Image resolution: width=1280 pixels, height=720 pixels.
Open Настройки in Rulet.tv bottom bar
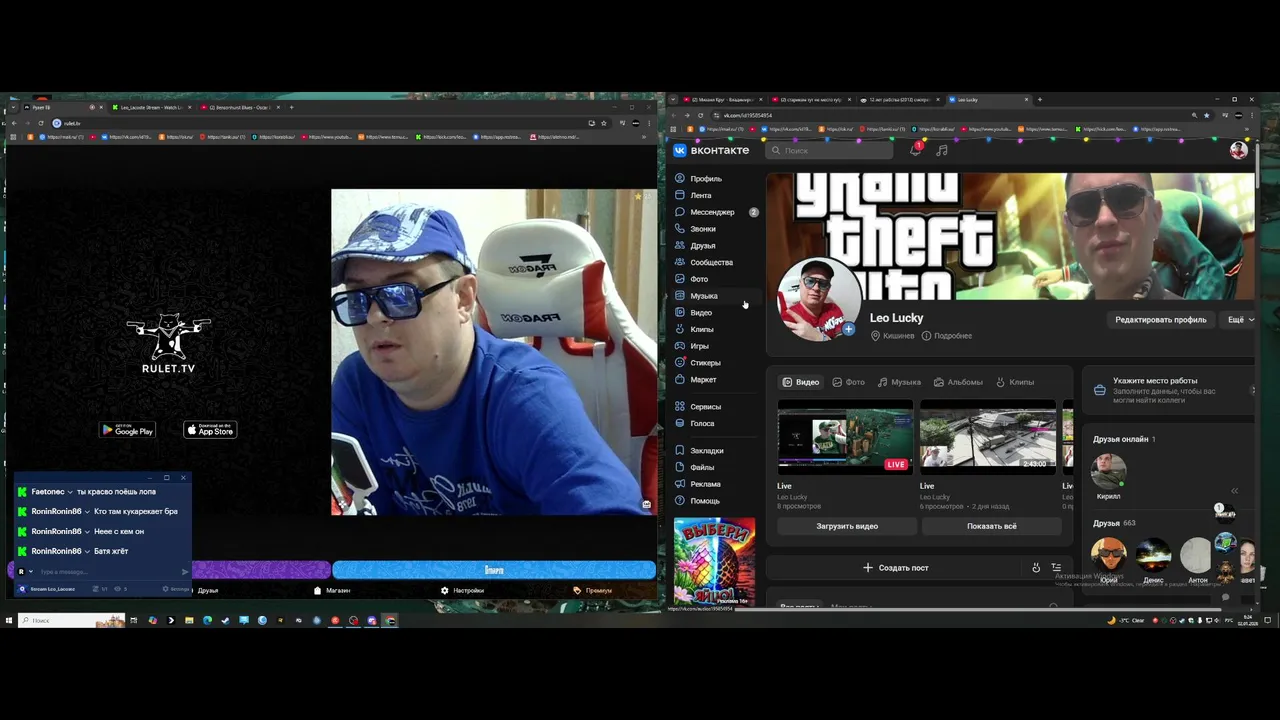[462, 591]
